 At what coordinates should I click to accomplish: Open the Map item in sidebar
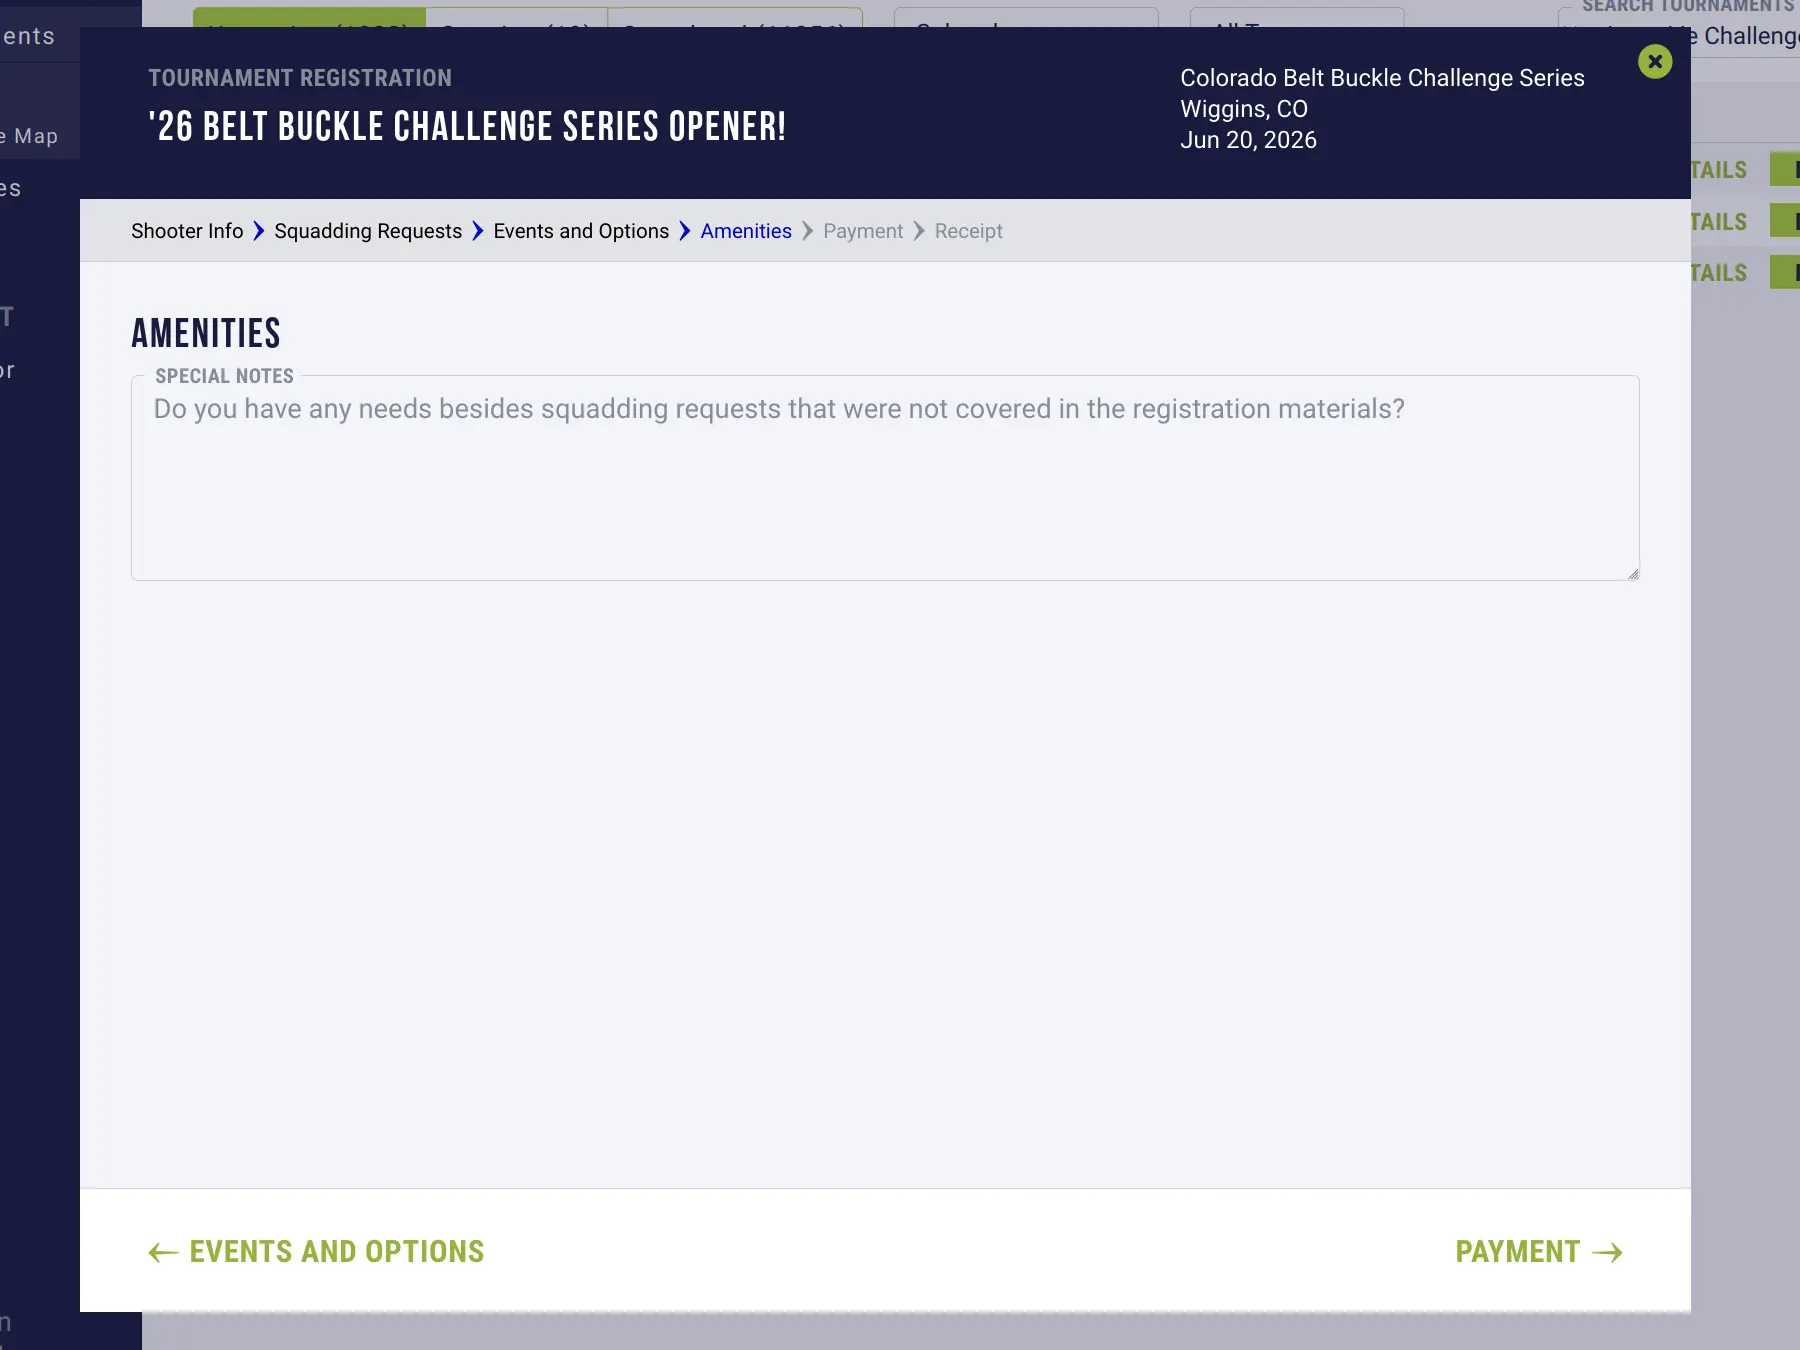click(x=30, y=136)
